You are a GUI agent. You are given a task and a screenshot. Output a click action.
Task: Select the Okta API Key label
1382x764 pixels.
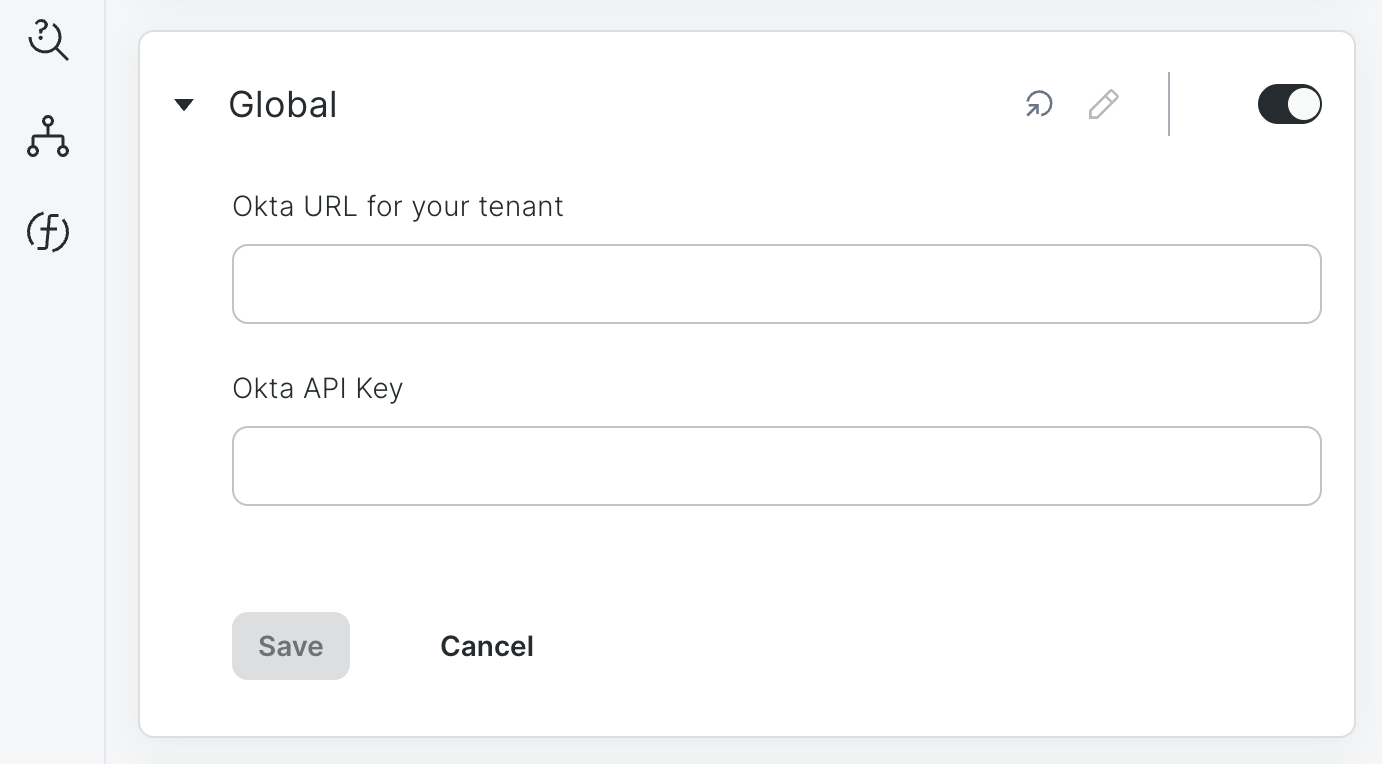[x=317, y=389]
